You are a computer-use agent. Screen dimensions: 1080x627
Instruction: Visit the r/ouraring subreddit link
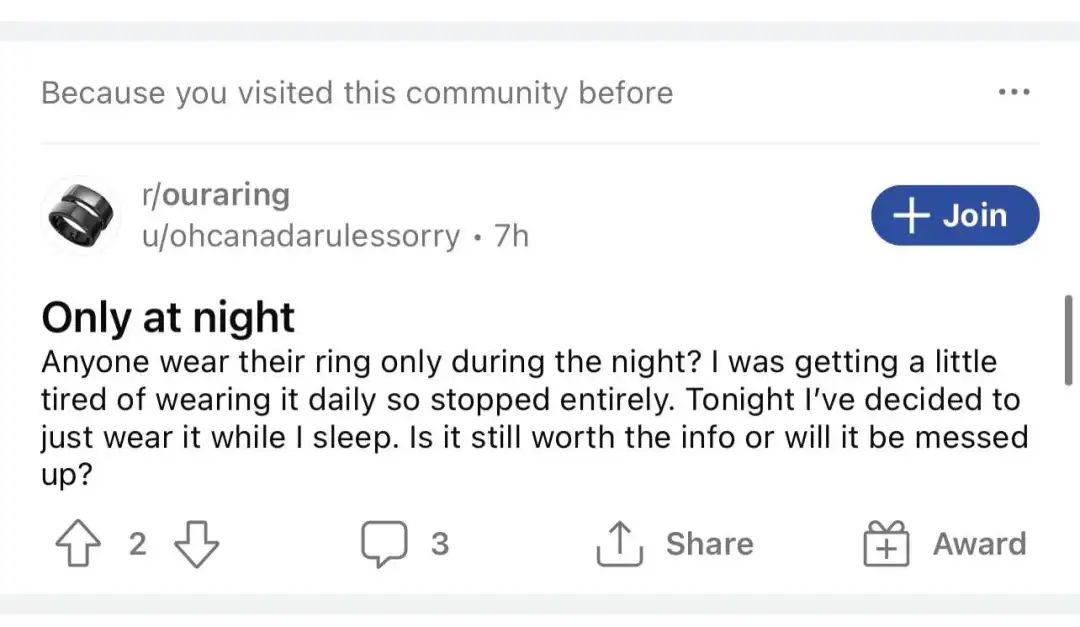click(216, 194)
